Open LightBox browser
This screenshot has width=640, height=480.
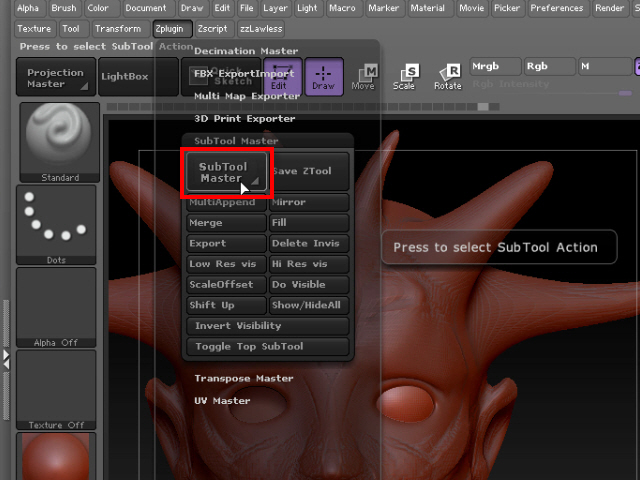click(138, 77)
